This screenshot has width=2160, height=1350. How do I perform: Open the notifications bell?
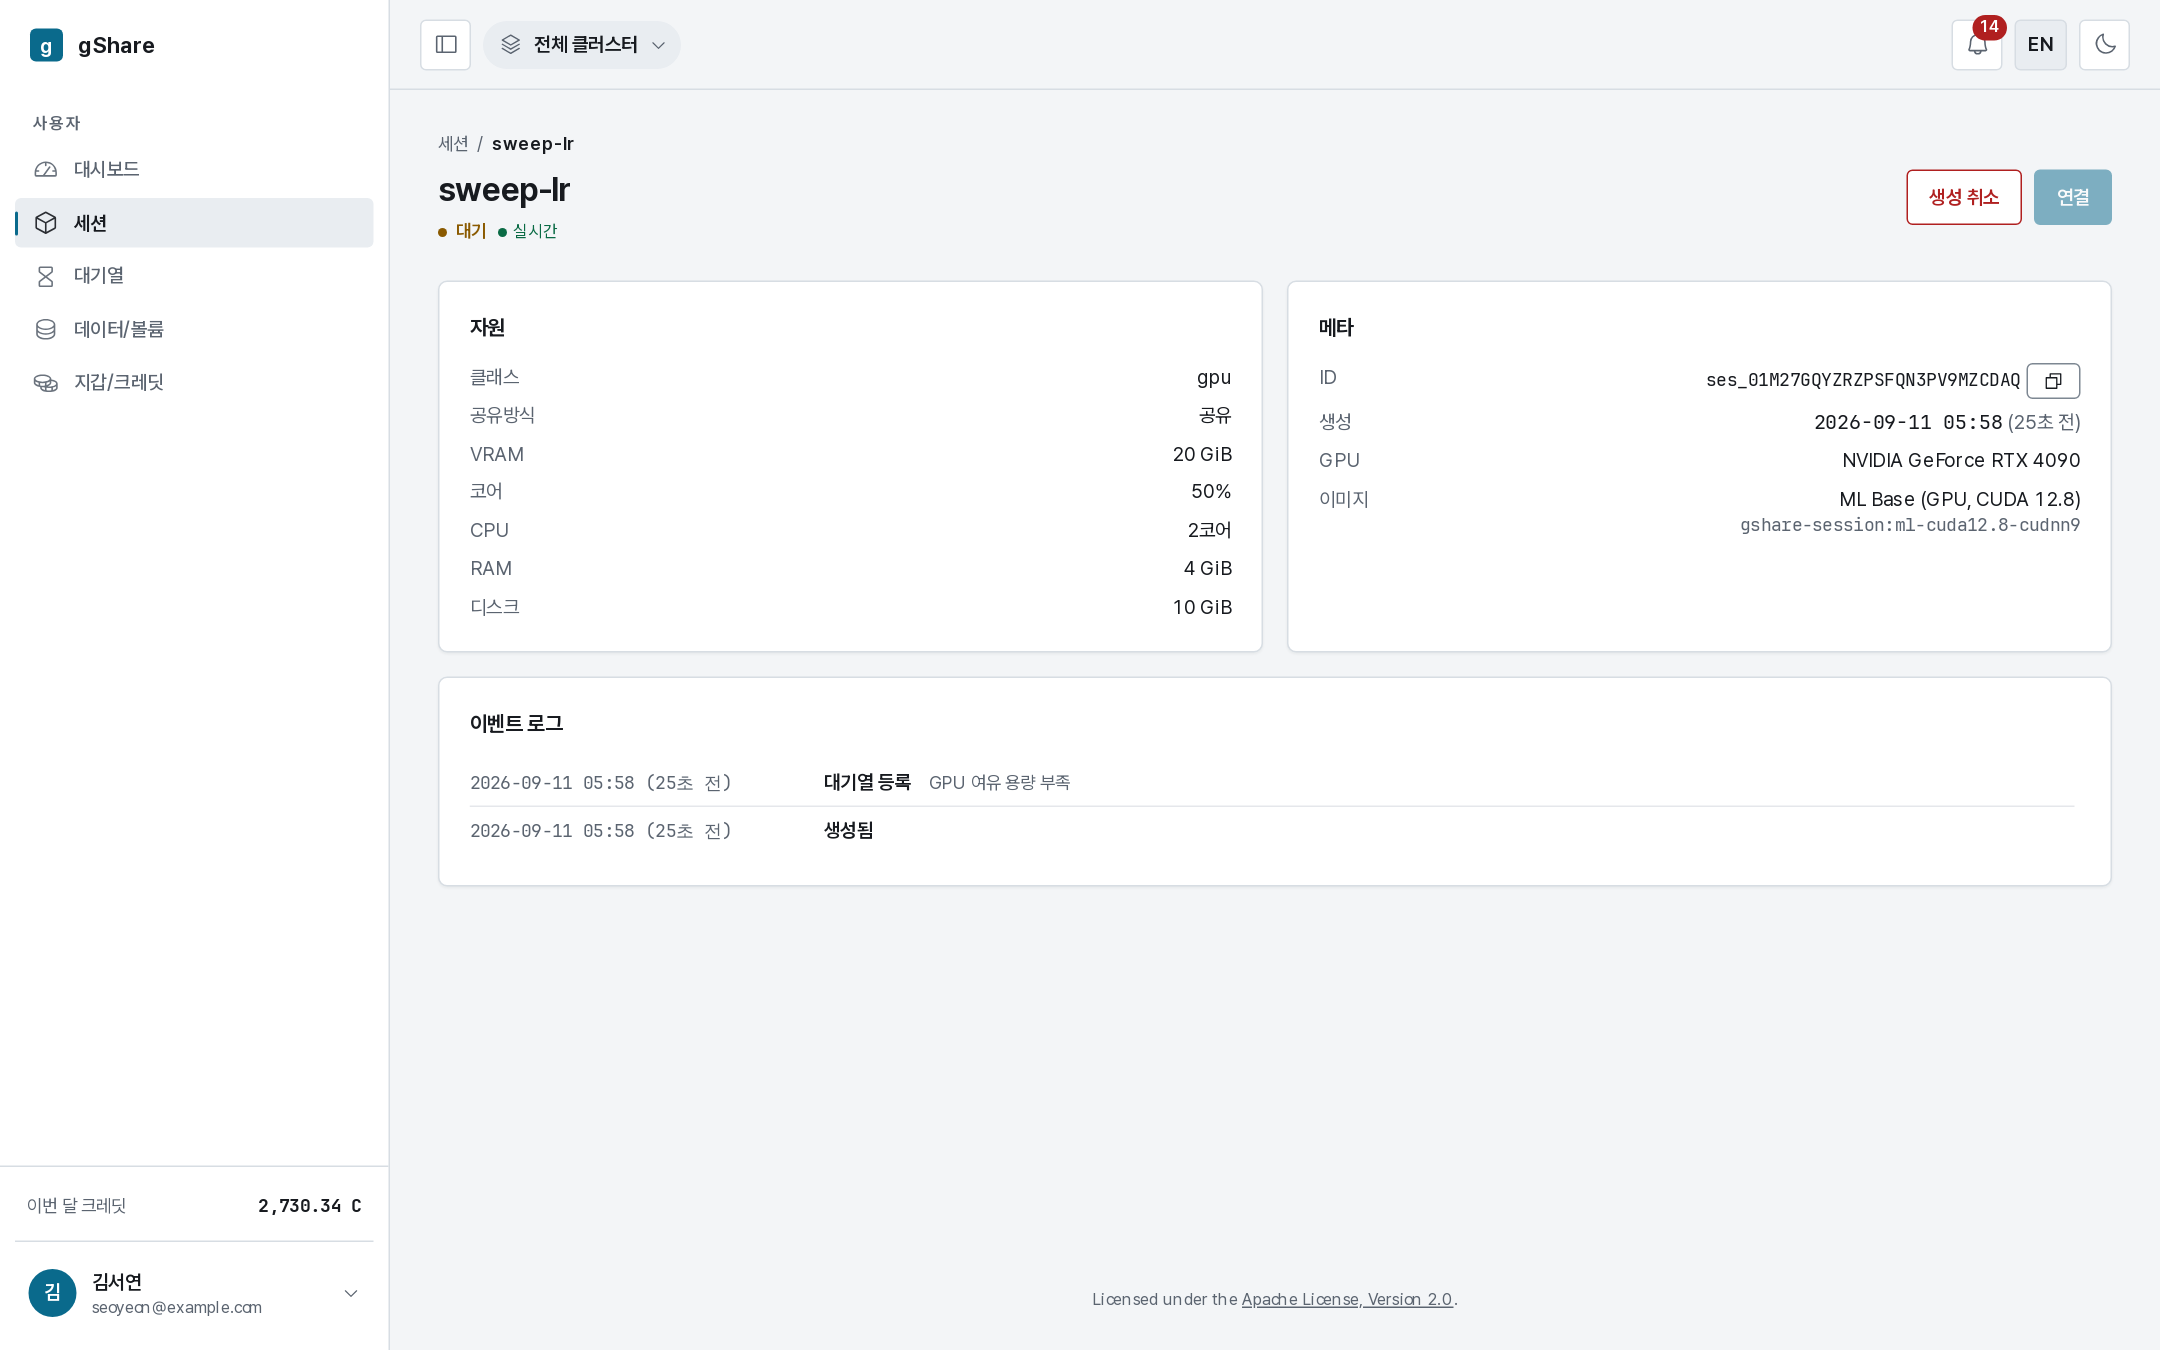tap(1977, 45)
